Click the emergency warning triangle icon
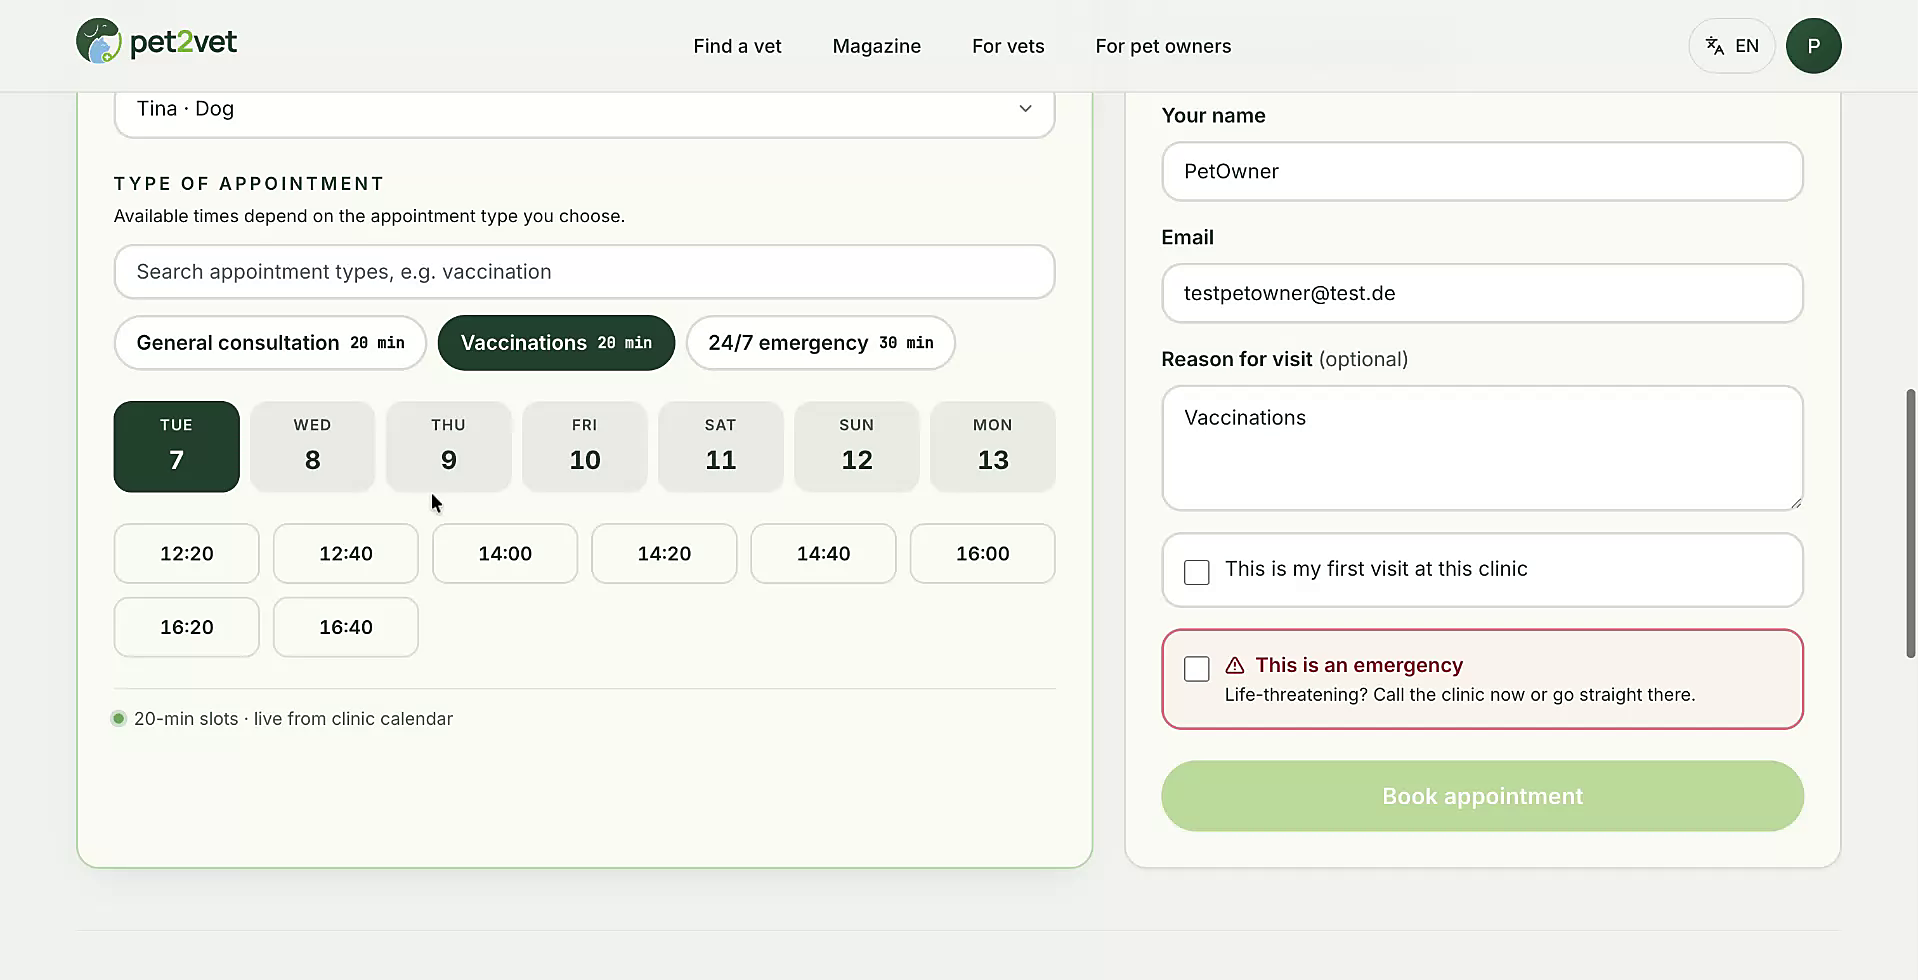1918x980 pixels. point(1235,665)
